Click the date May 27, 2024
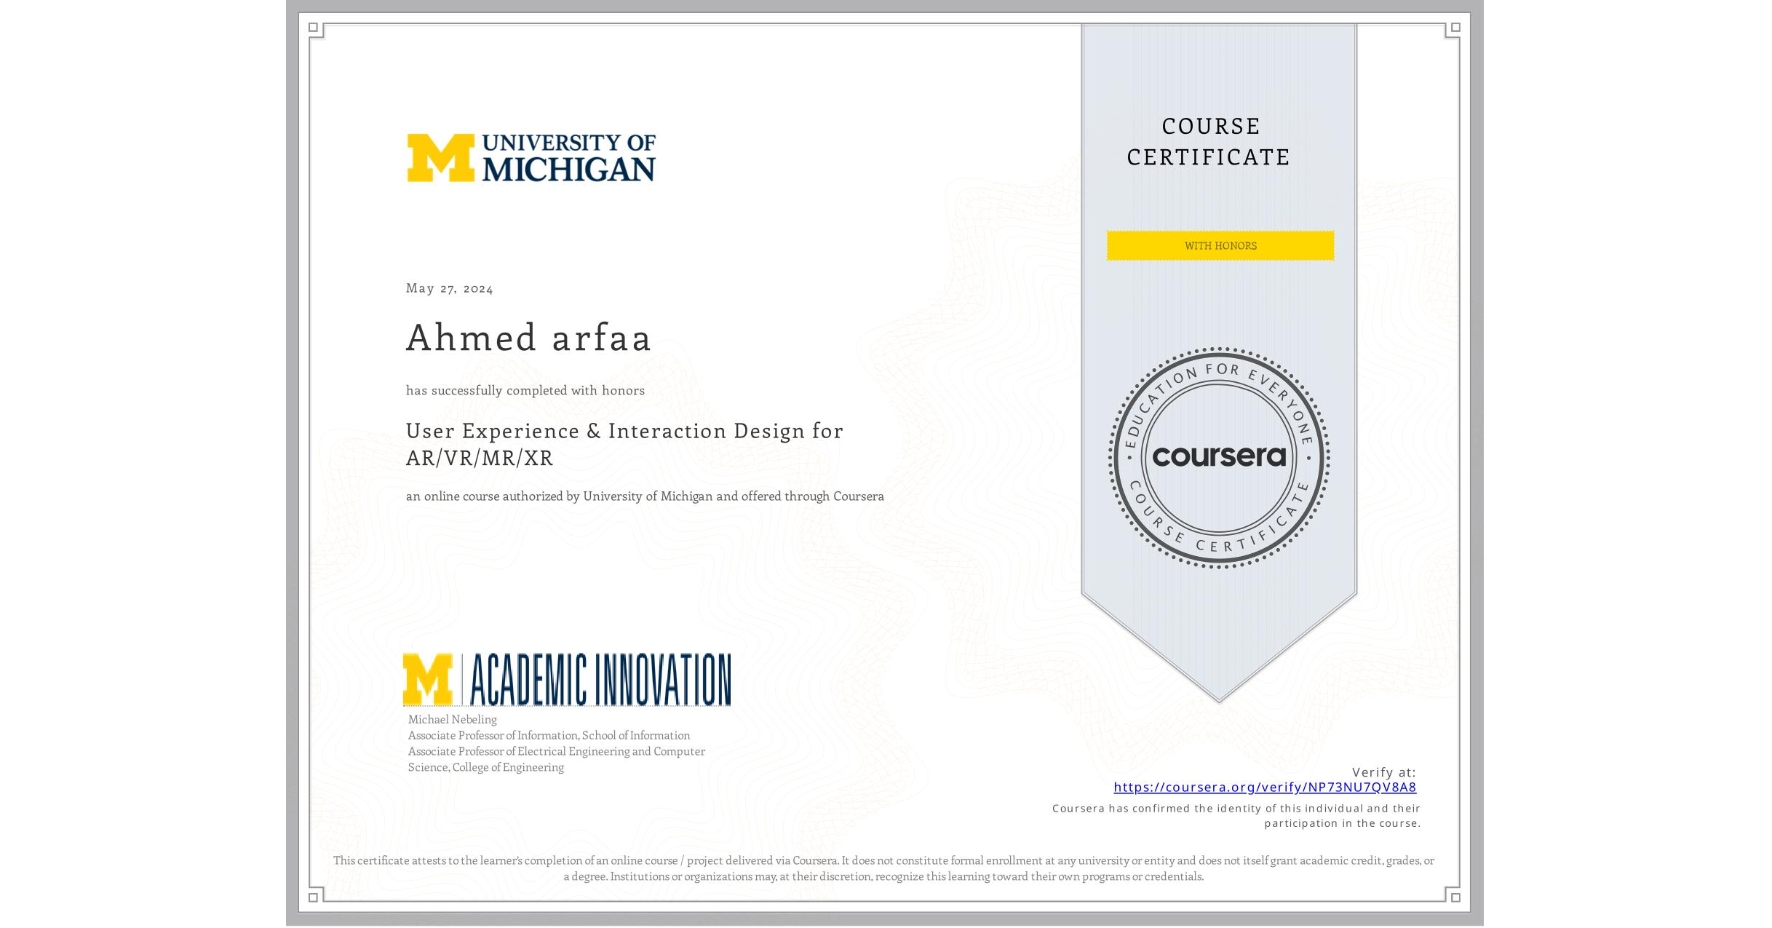The image size is (1772, 928). 449,289
